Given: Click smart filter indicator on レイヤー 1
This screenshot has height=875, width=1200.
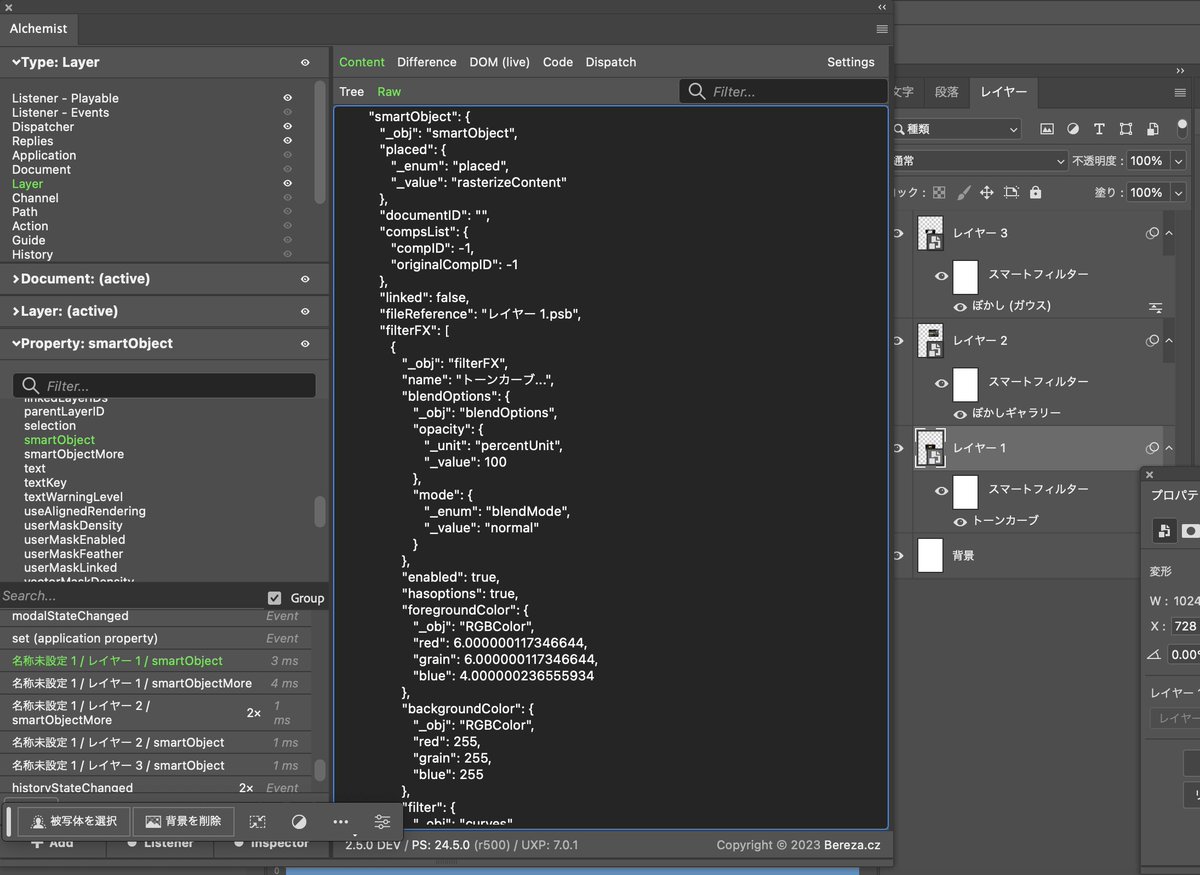Looking at the screenshot, I should (1152, 448).
